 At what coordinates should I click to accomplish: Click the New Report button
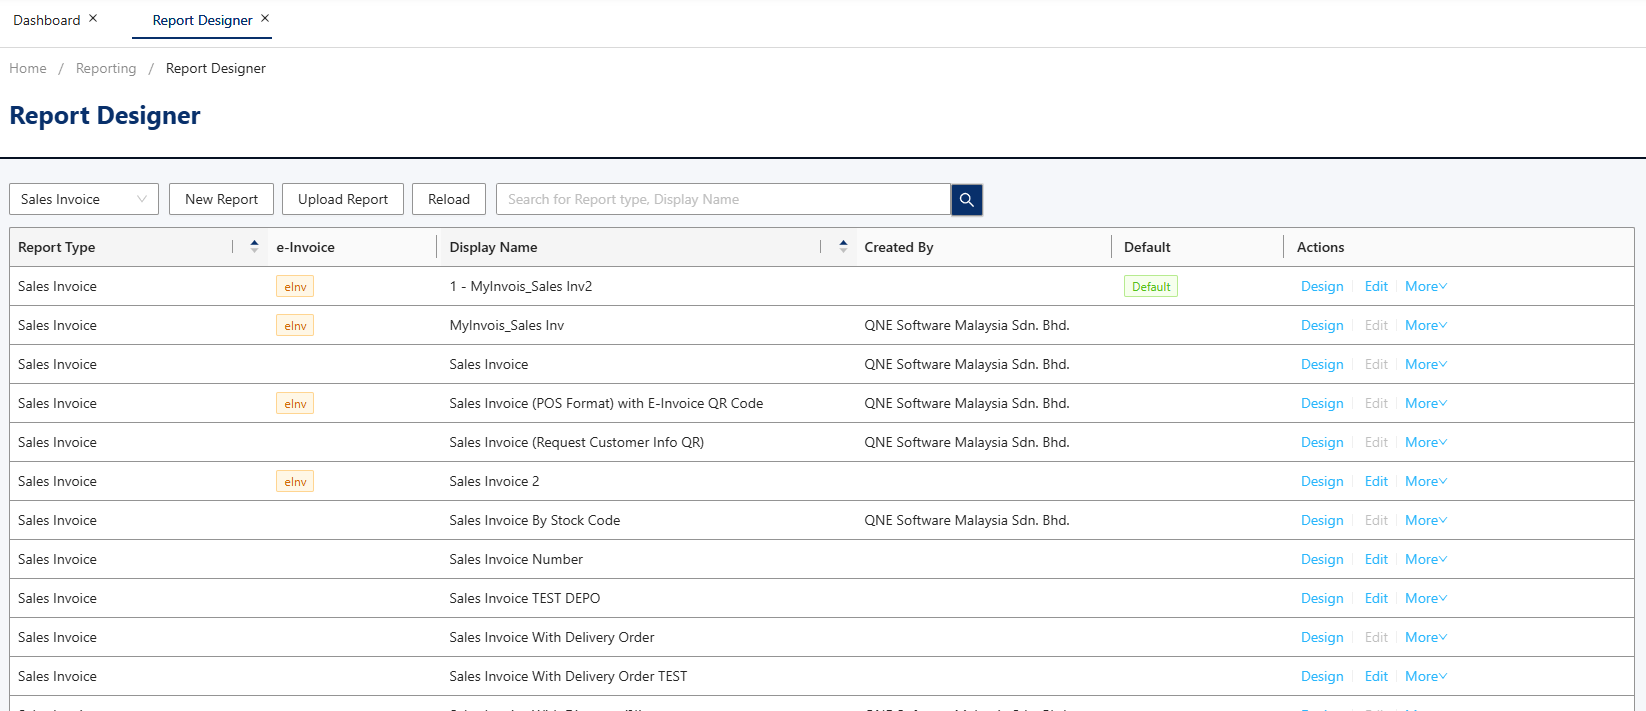click(221, 200)
